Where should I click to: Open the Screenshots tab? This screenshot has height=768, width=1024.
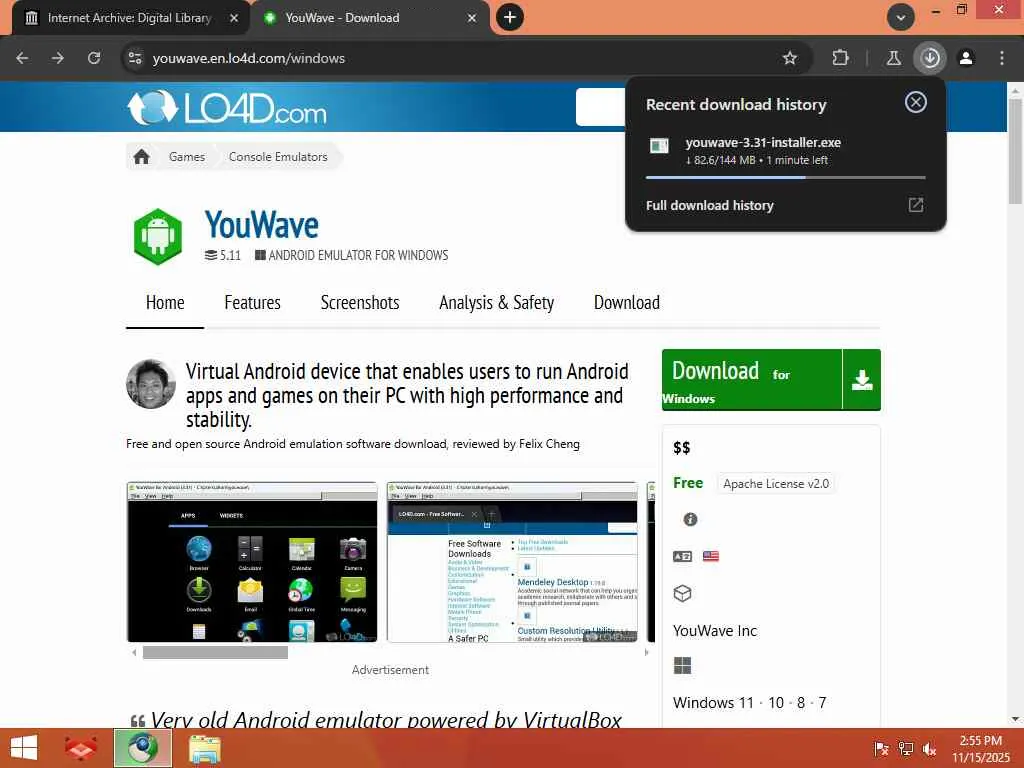tap(360, 303)
